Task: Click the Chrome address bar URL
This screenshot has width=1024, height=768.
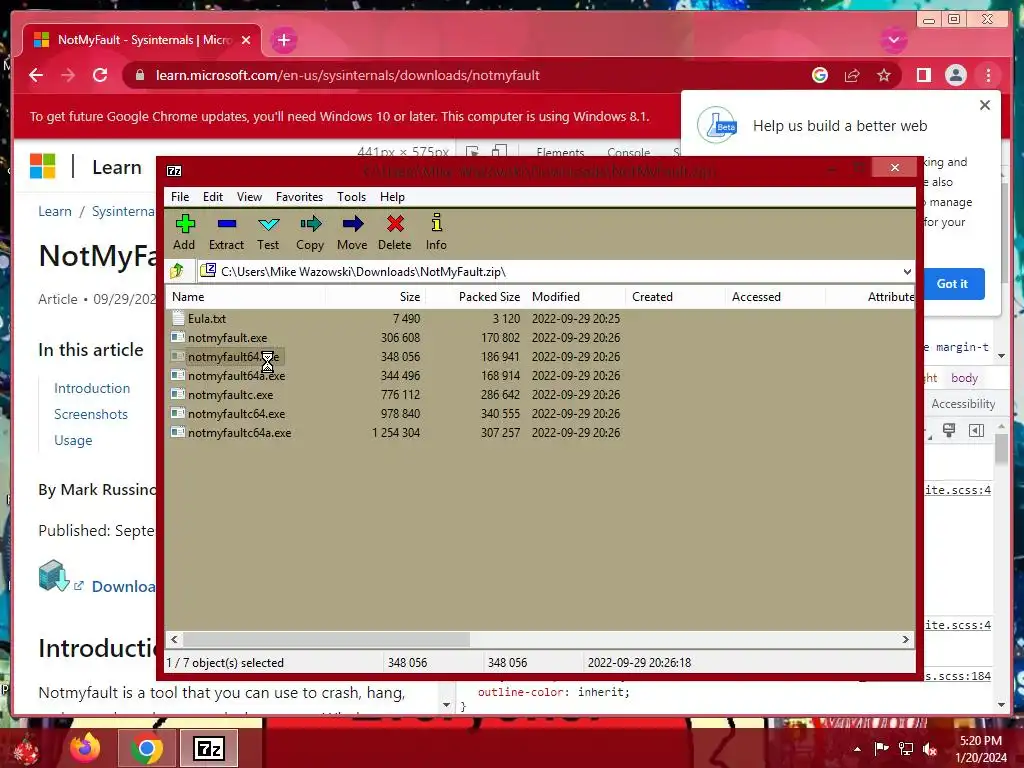Action: (347, 75)
